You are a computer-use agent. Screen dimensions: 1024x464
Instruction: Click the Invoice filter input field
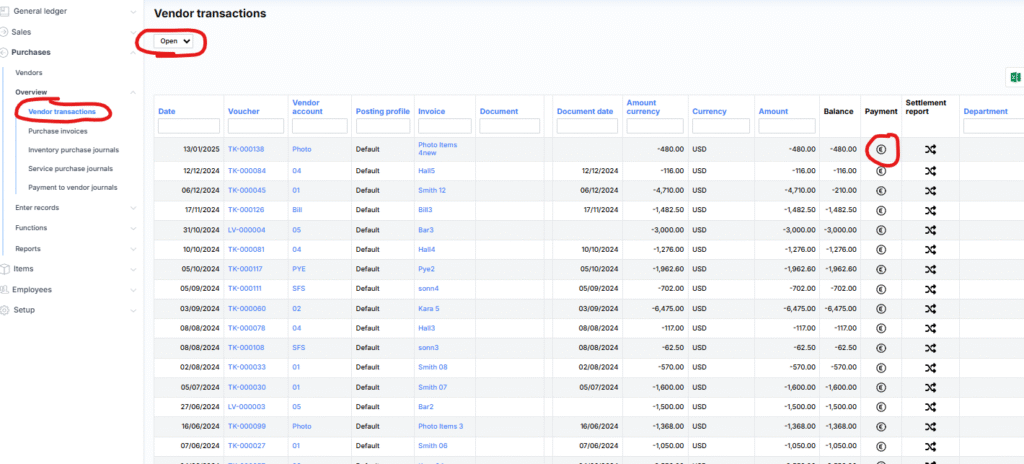443,126
